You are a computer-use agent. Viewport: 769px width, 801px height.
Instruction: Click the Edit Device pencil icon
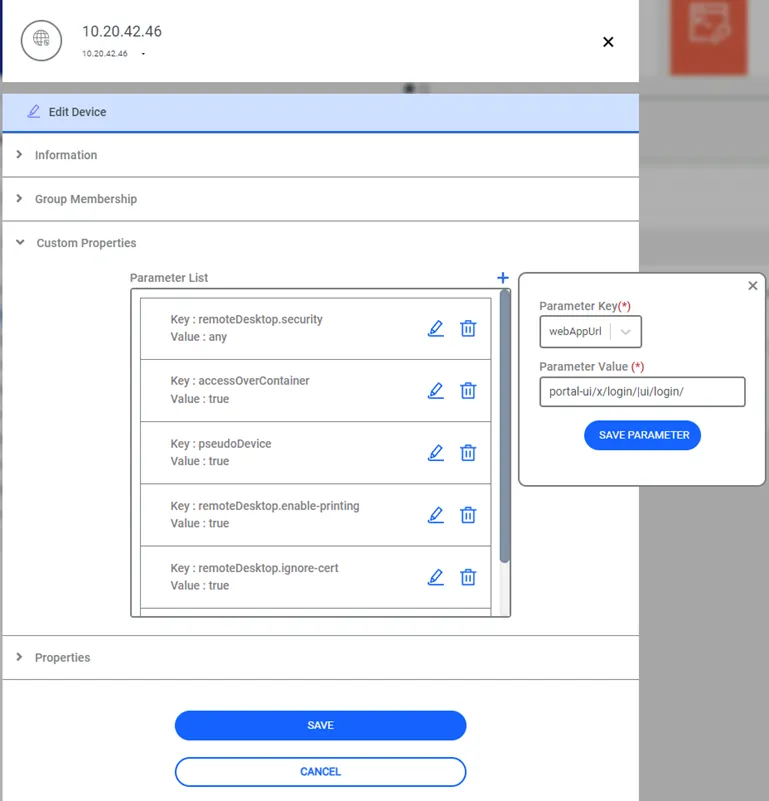34,111
